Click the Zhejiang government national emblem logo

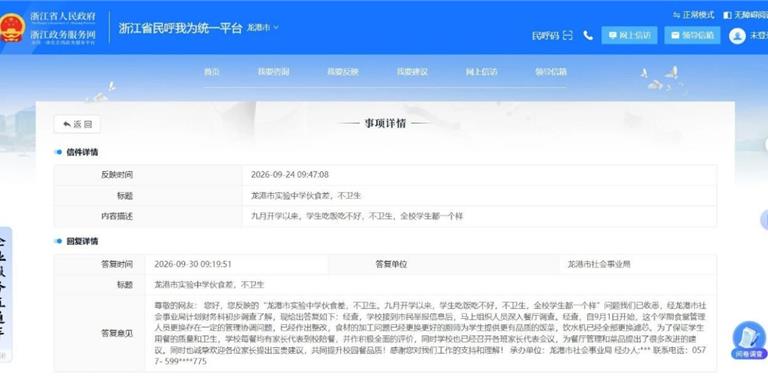click(x=12, y=28)
